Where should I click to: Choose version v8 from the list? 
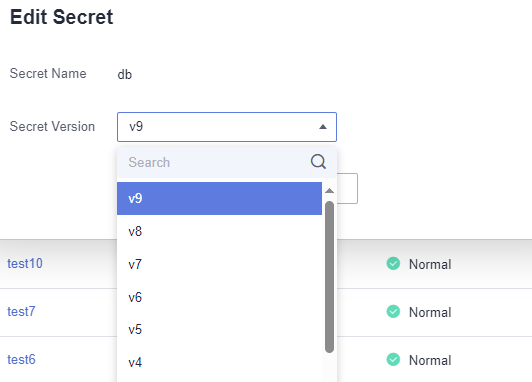click(x=220, y=231)
